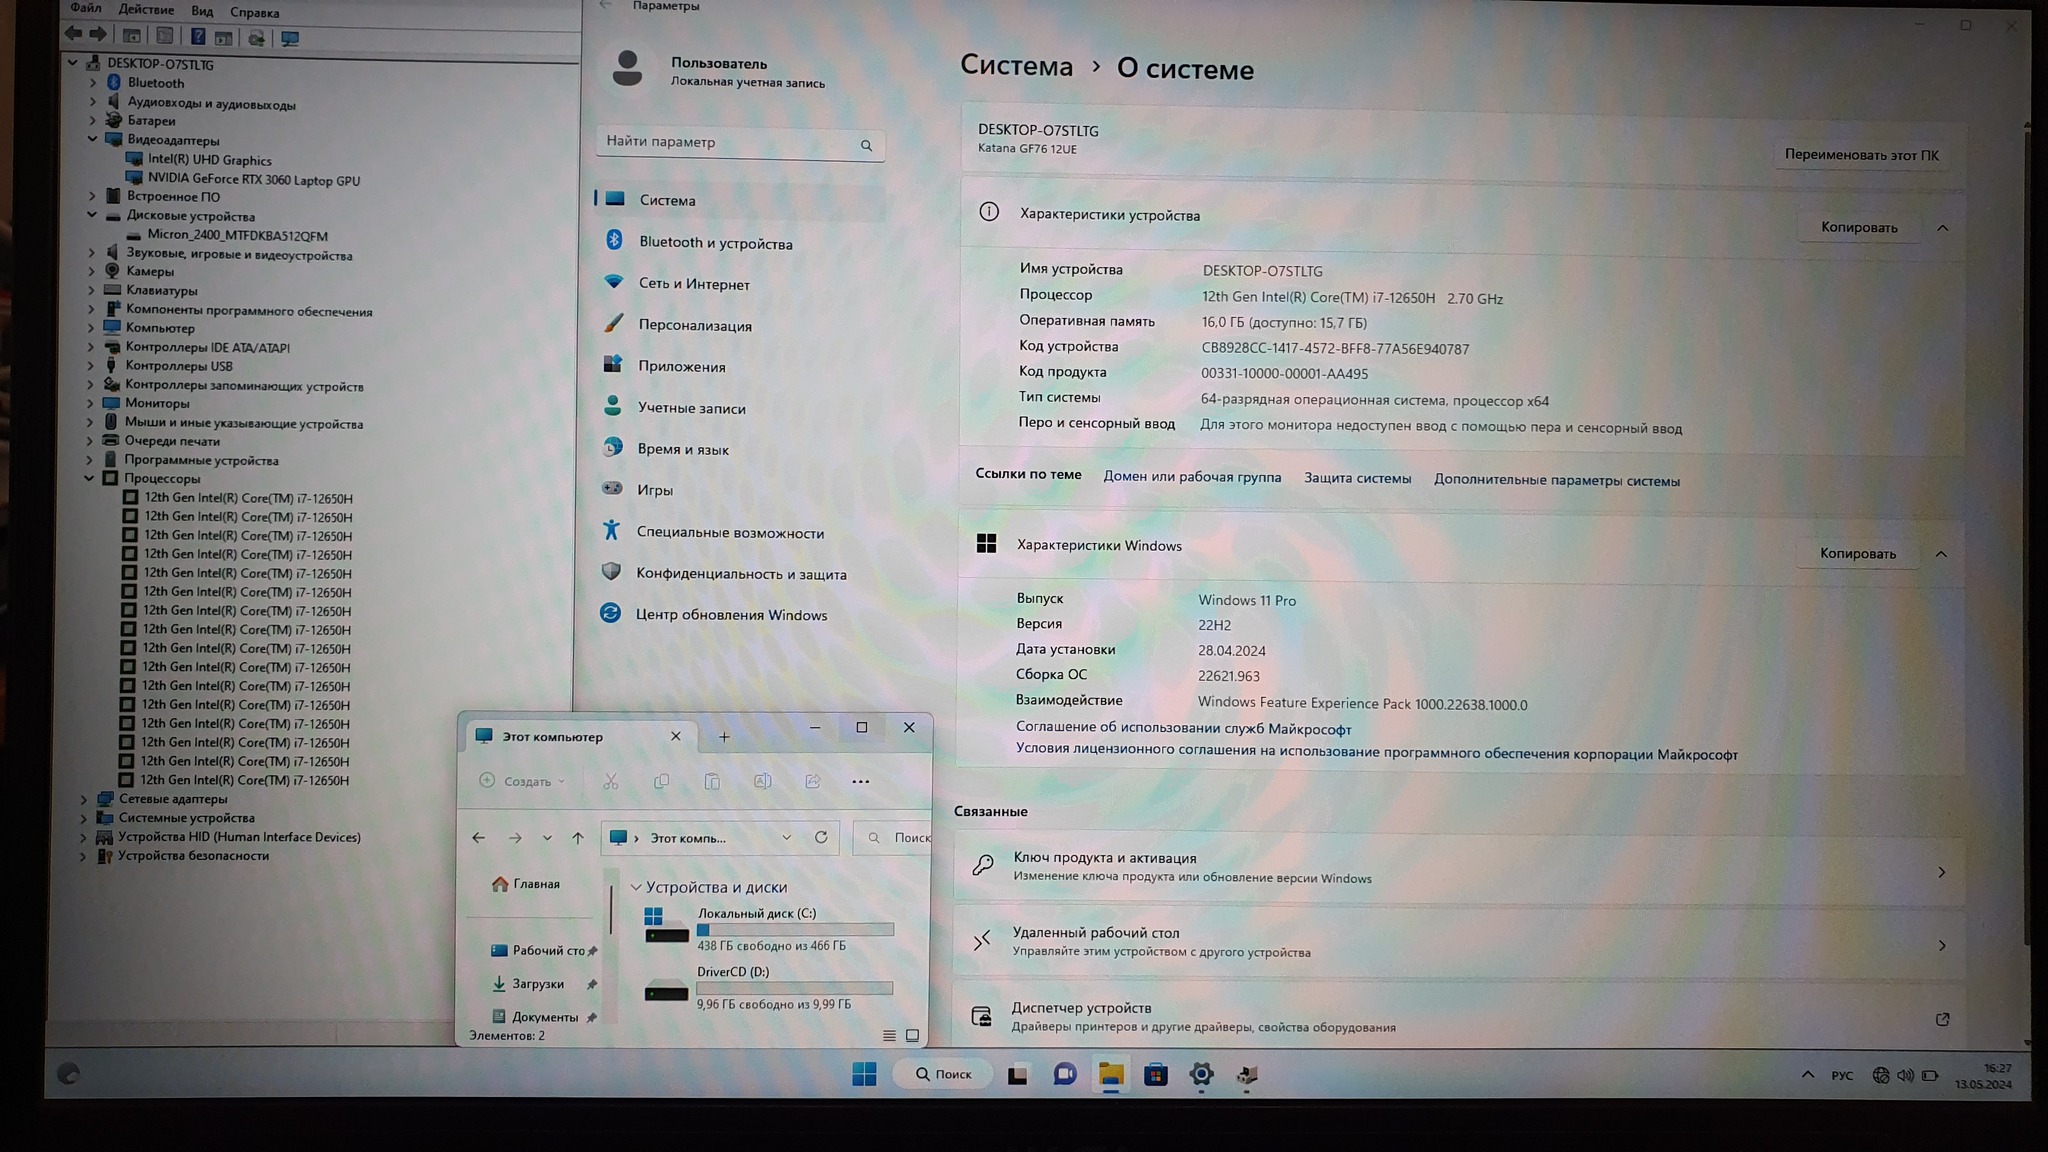Click the Refresh icon next to address bar
Viewport: 2048px width, 1152px height.
pos(821,837)
